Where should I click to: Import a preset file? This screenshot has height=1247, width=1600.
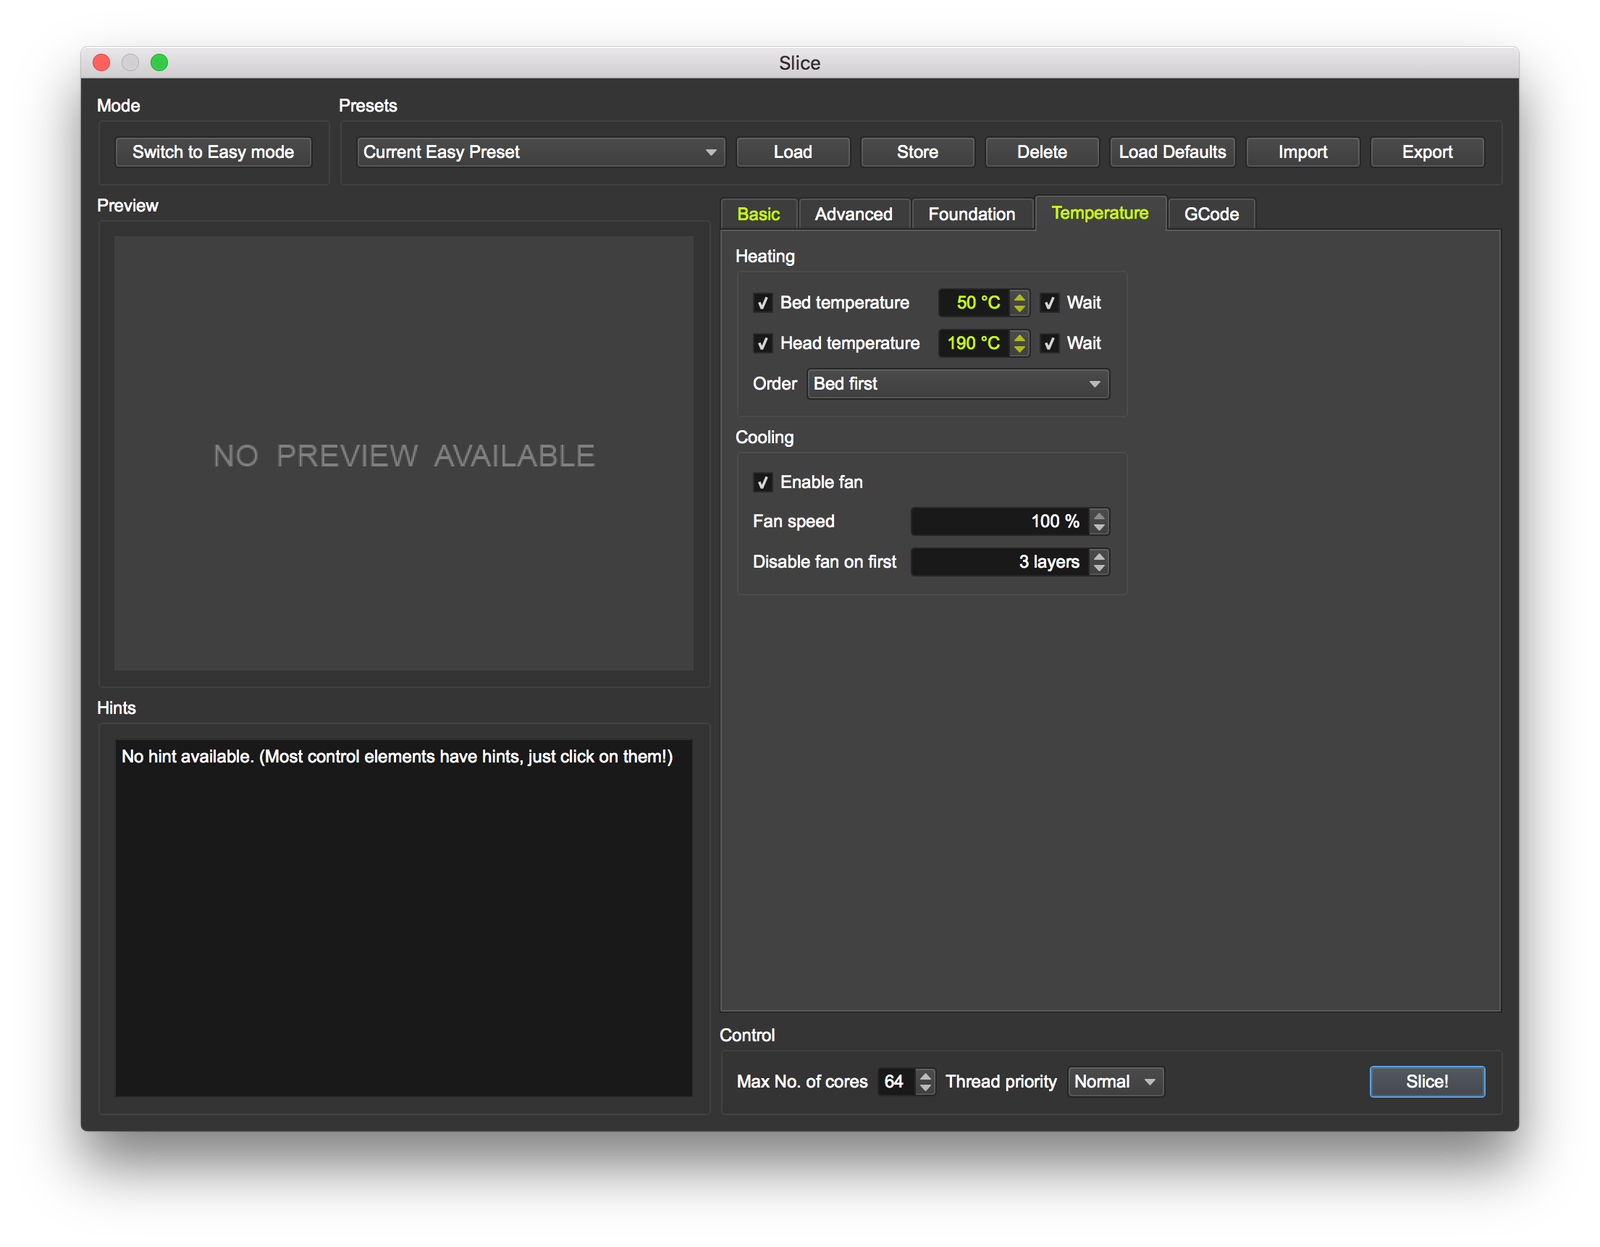tap(1303, 152)
